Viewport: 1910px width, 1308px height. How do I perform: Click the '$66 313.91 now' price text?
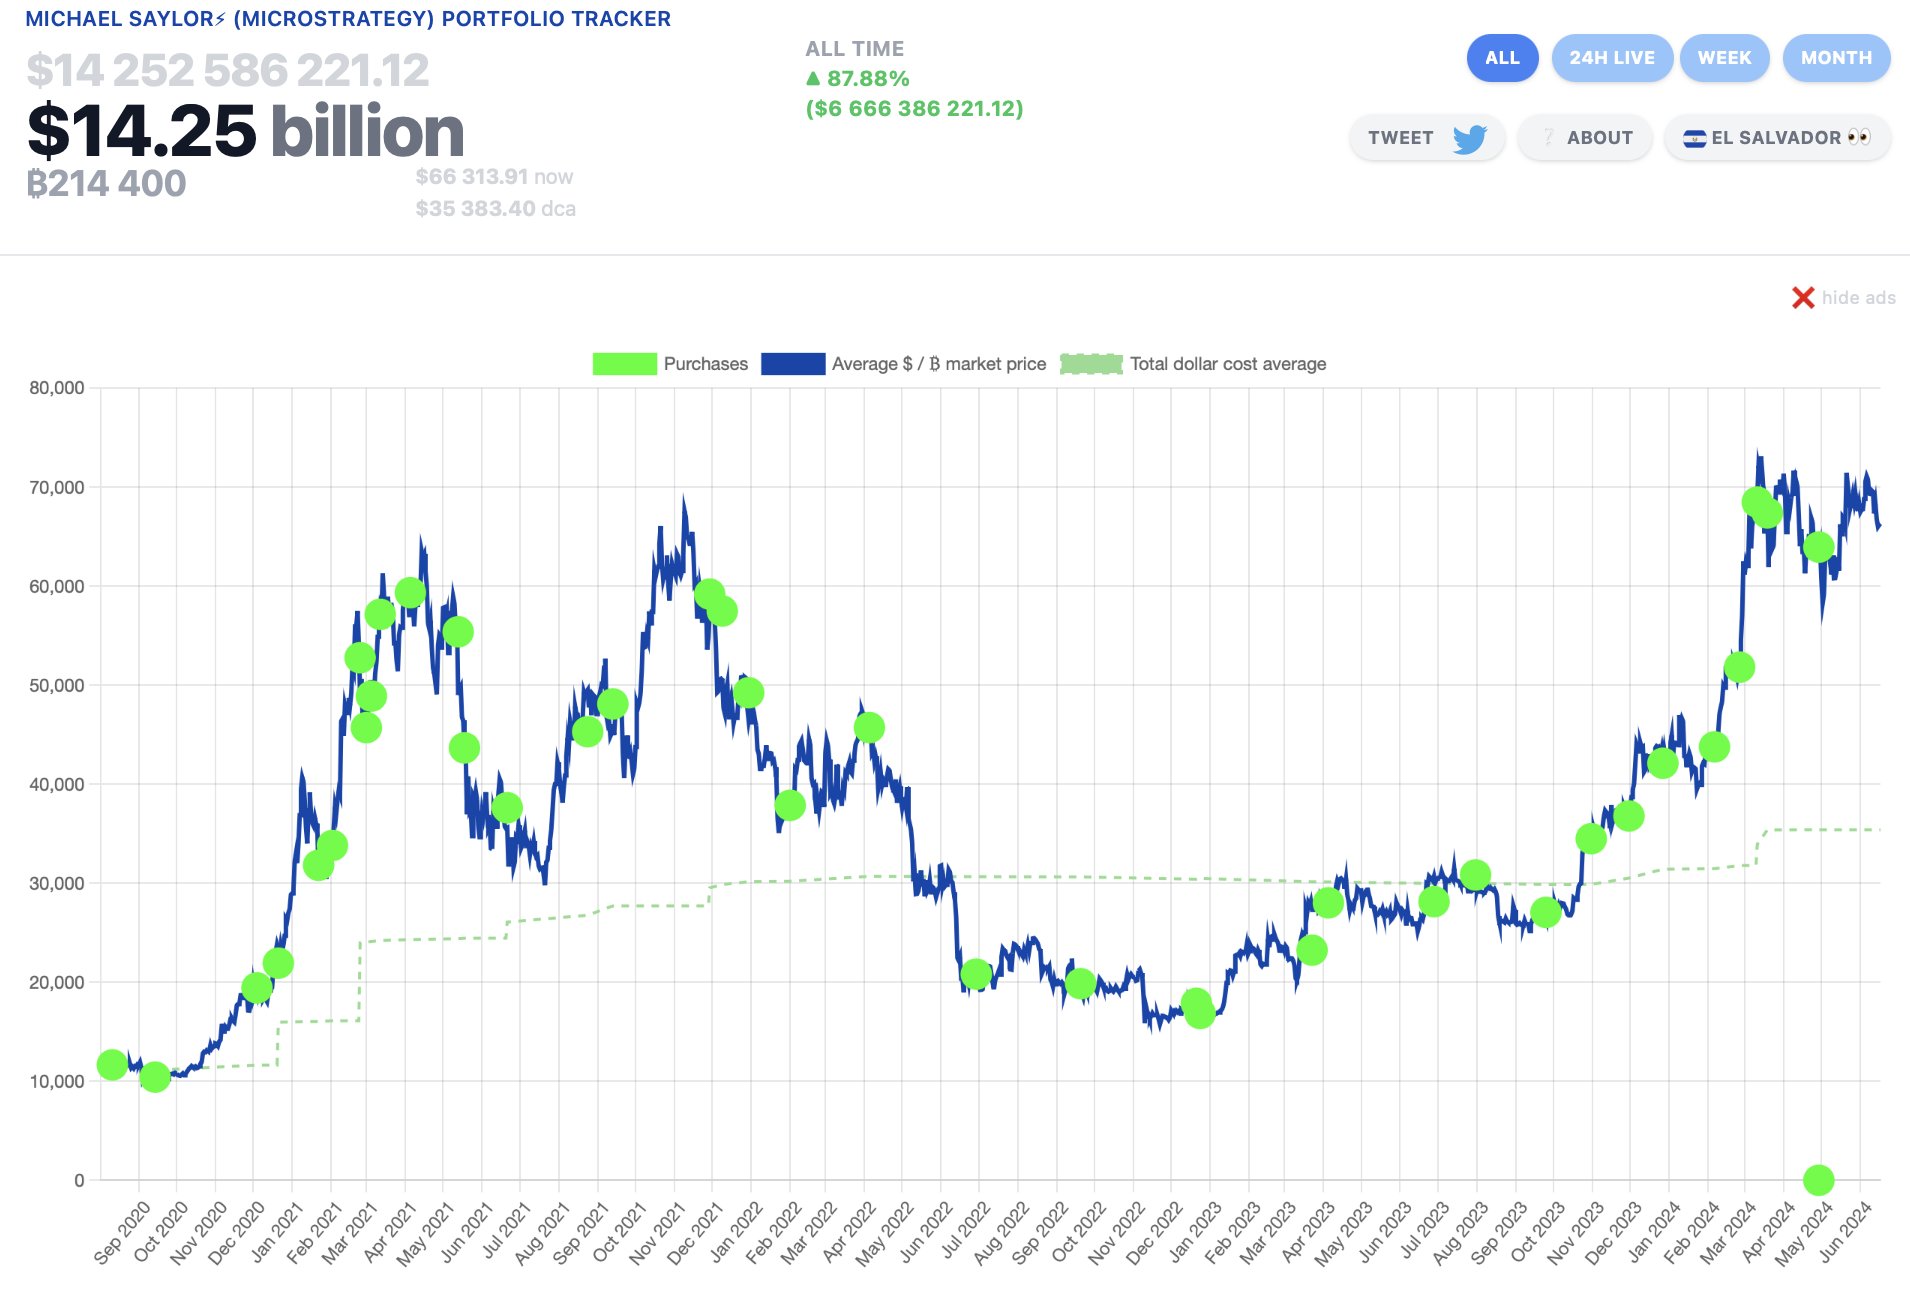494,177
